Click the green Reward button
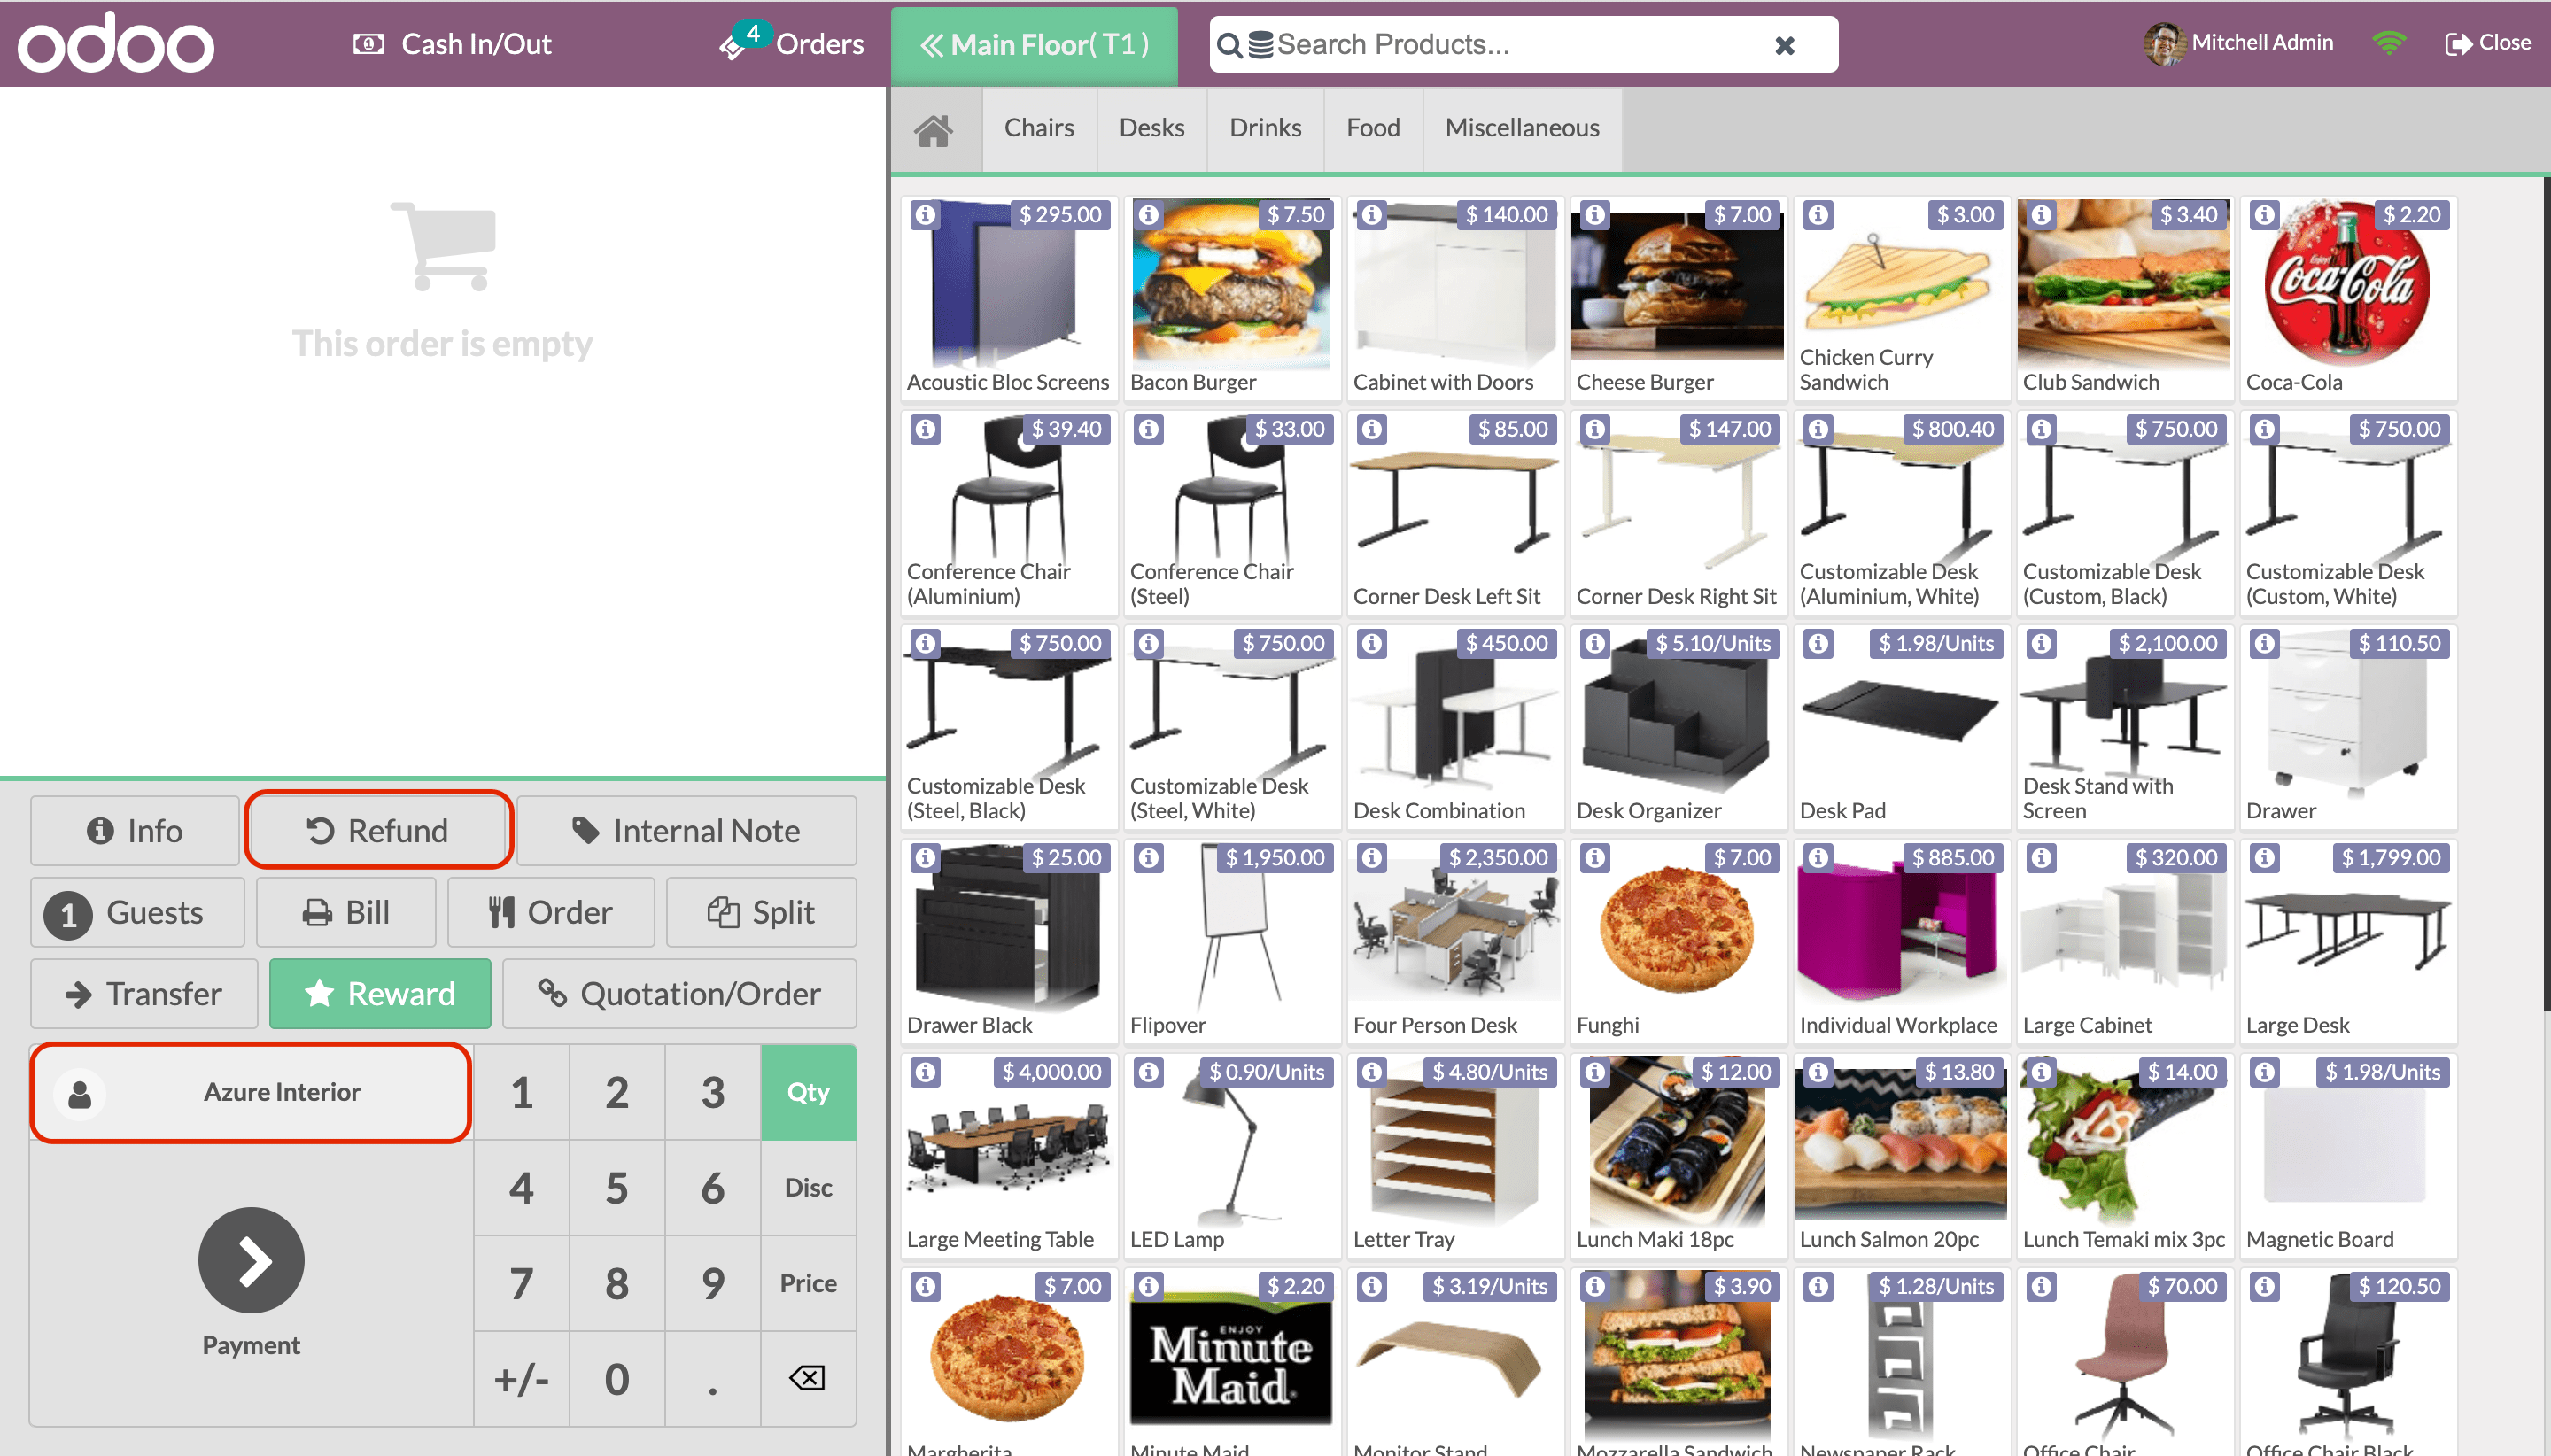Viewport: 2551px width, 1456px height. 380,993
